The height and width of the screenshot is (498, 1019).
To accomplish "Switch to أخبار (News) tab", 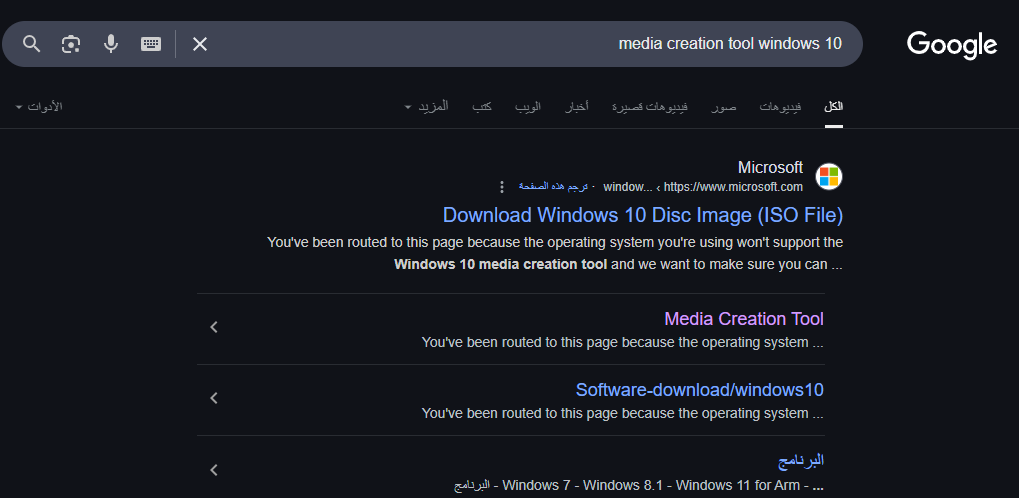I will point(576,107).
